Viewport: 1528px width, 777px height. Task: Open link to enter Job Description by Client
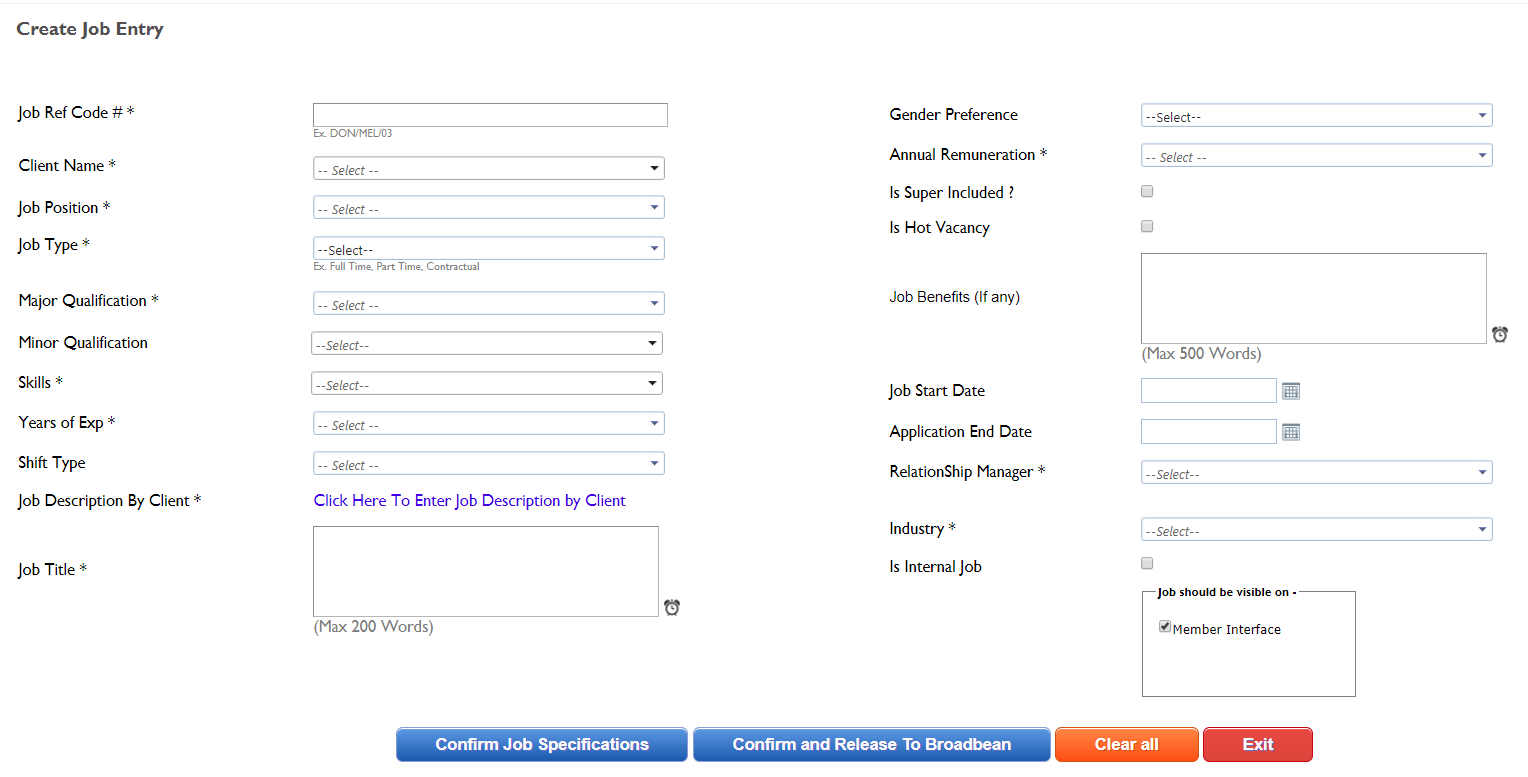pyautogui.click(x=470, y=501)
